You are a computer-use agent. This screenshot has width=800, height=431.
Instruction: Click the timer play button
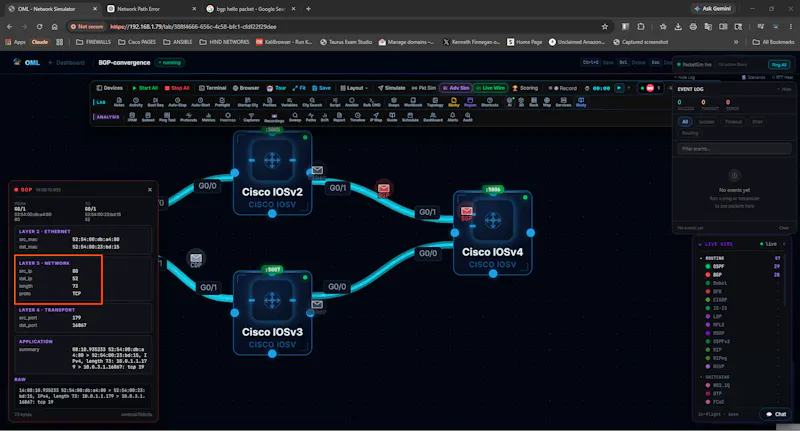[619, 88]
